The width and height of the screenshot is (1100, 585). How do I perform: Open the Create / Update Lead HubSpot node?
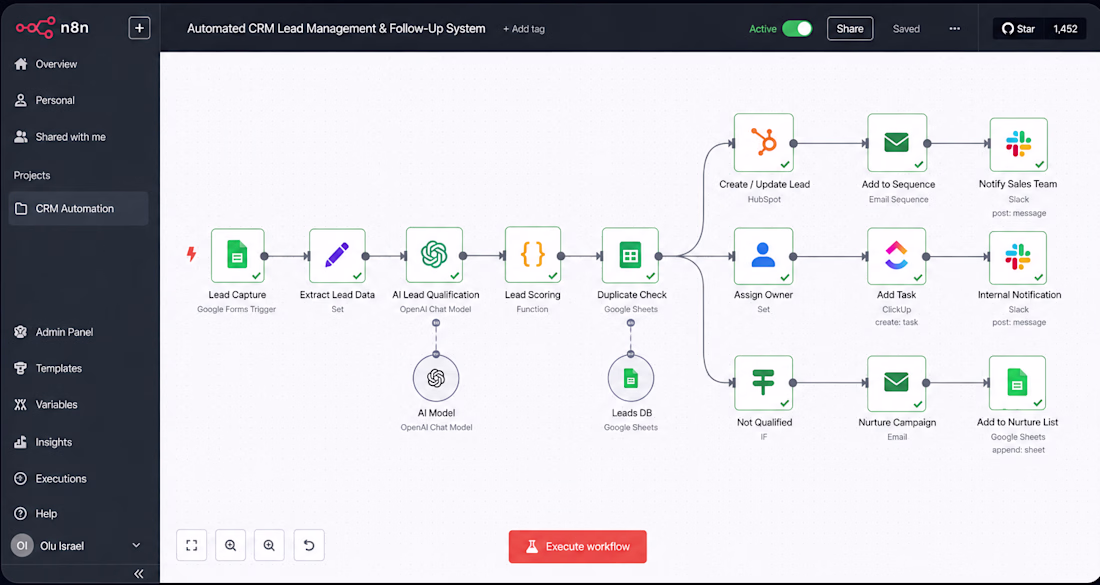point(764,143)
